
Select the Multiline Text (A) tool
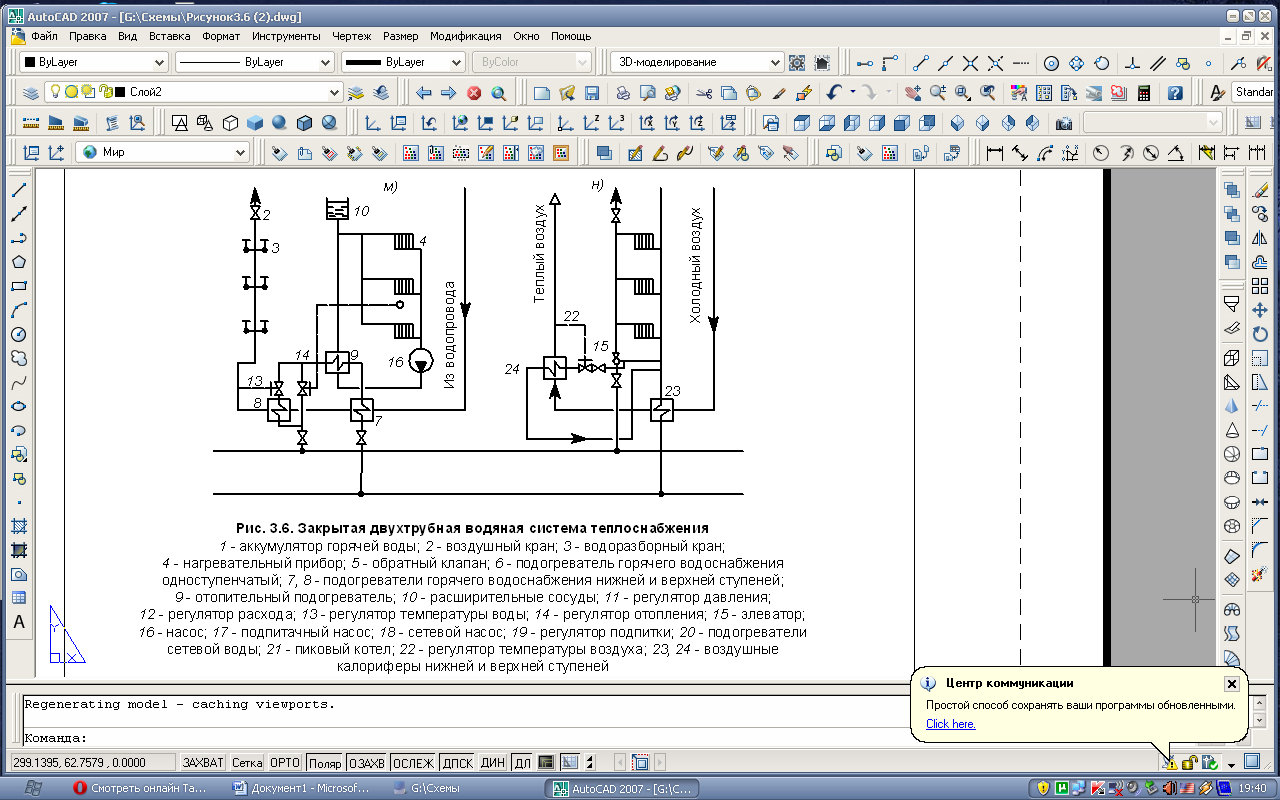point(19,622)
